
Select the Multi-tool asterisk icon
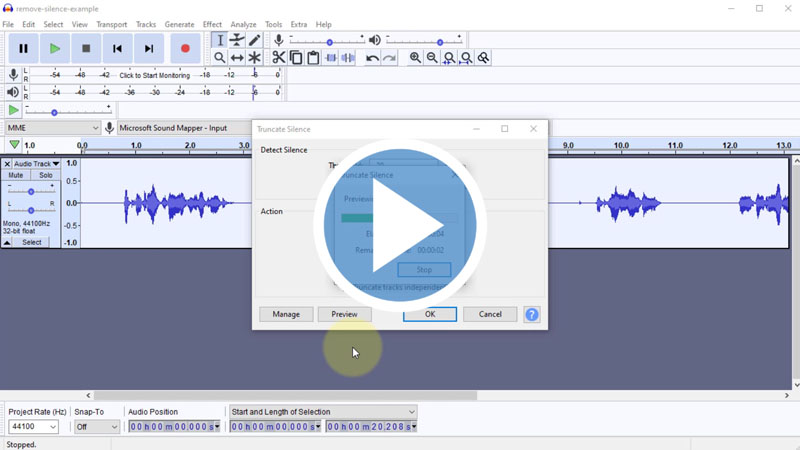[x=254, y=58]
